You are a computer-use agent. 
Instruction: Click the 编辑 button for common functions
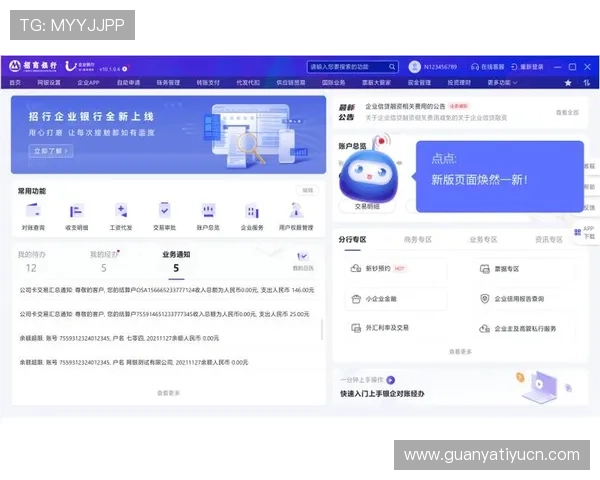tap(308, 190)
